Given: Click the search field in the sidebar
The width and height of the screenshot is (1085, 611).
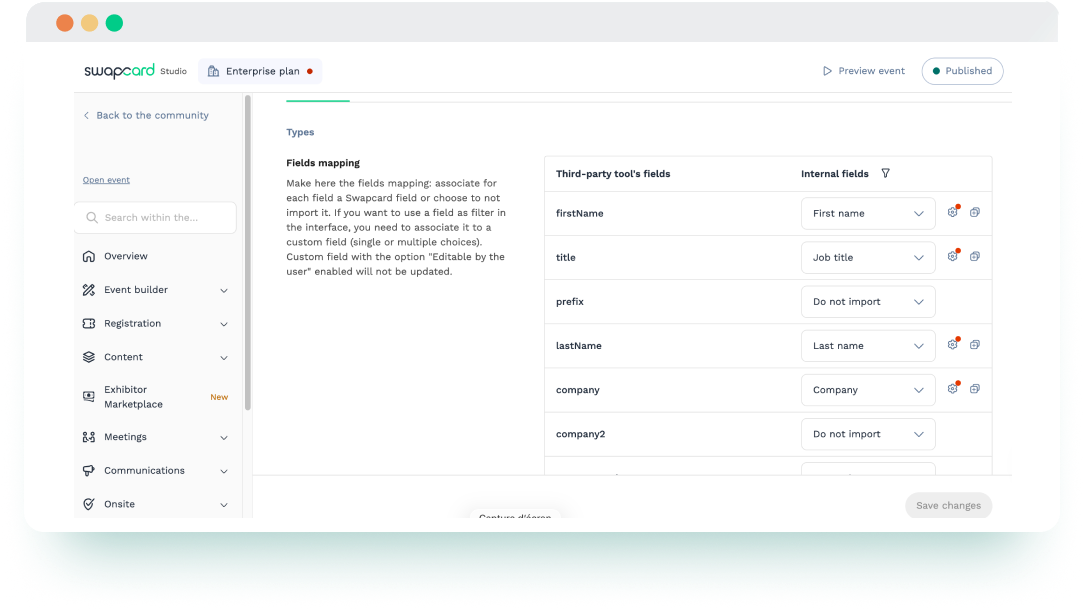Looking at the screenshot, I should tap(155, 217).
